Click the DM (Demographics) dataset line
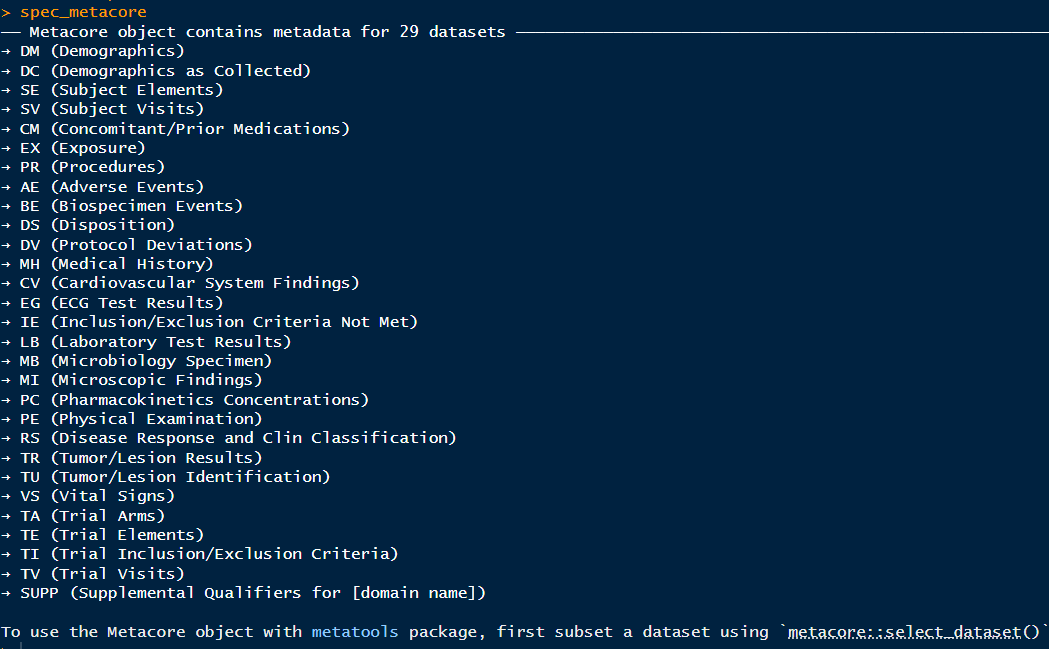 (102, 51)
